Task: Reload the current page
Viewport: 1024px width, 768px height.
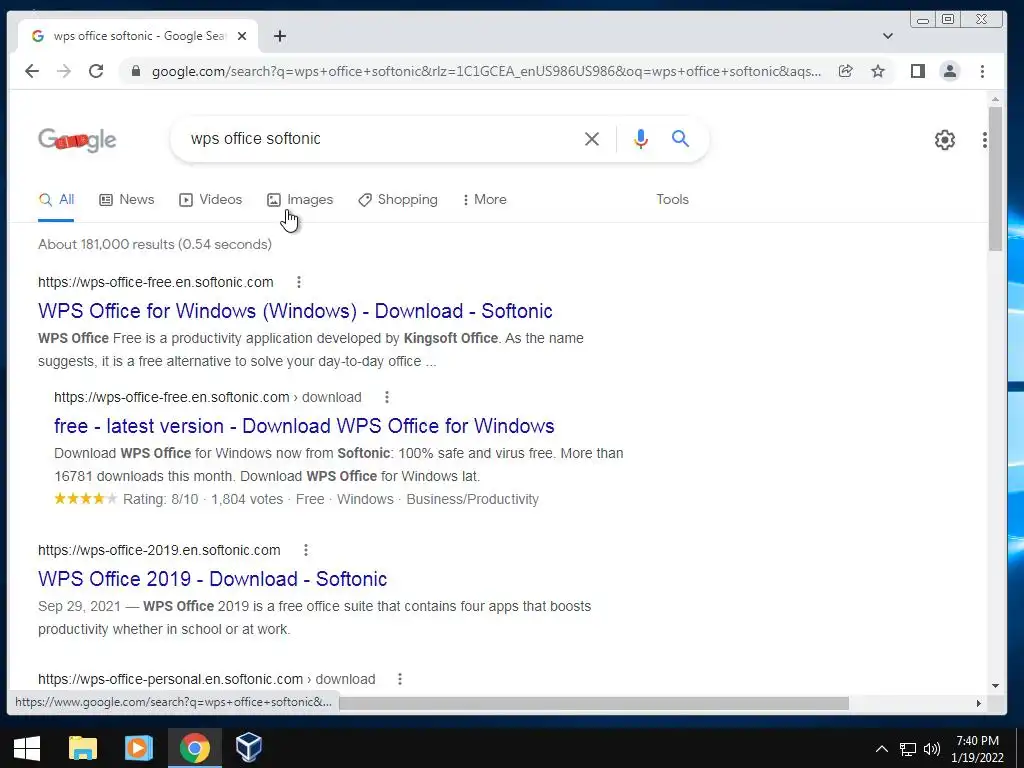Action: pyautogui.click(x=96, y=71)
